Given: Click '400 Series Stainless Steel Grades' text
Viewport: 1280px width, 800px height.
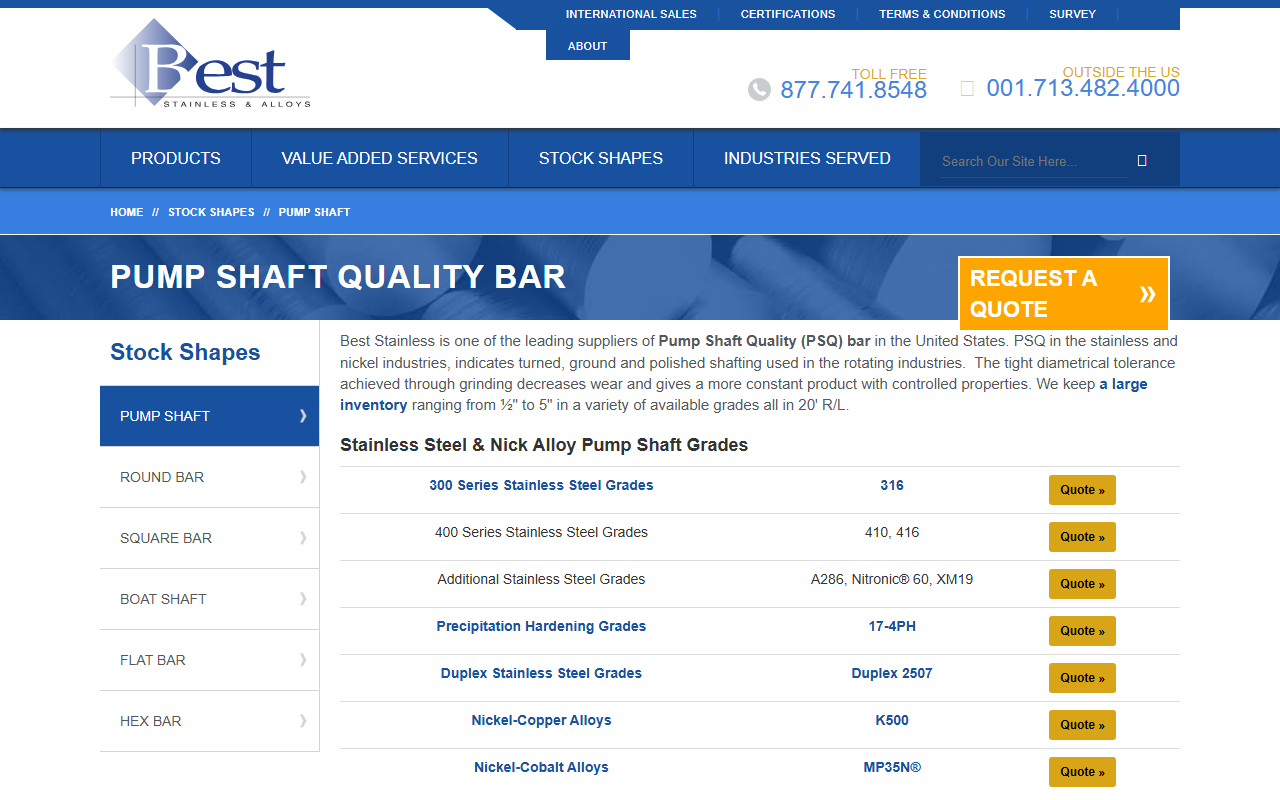Looking at the screenshot, I should (541, 532).
